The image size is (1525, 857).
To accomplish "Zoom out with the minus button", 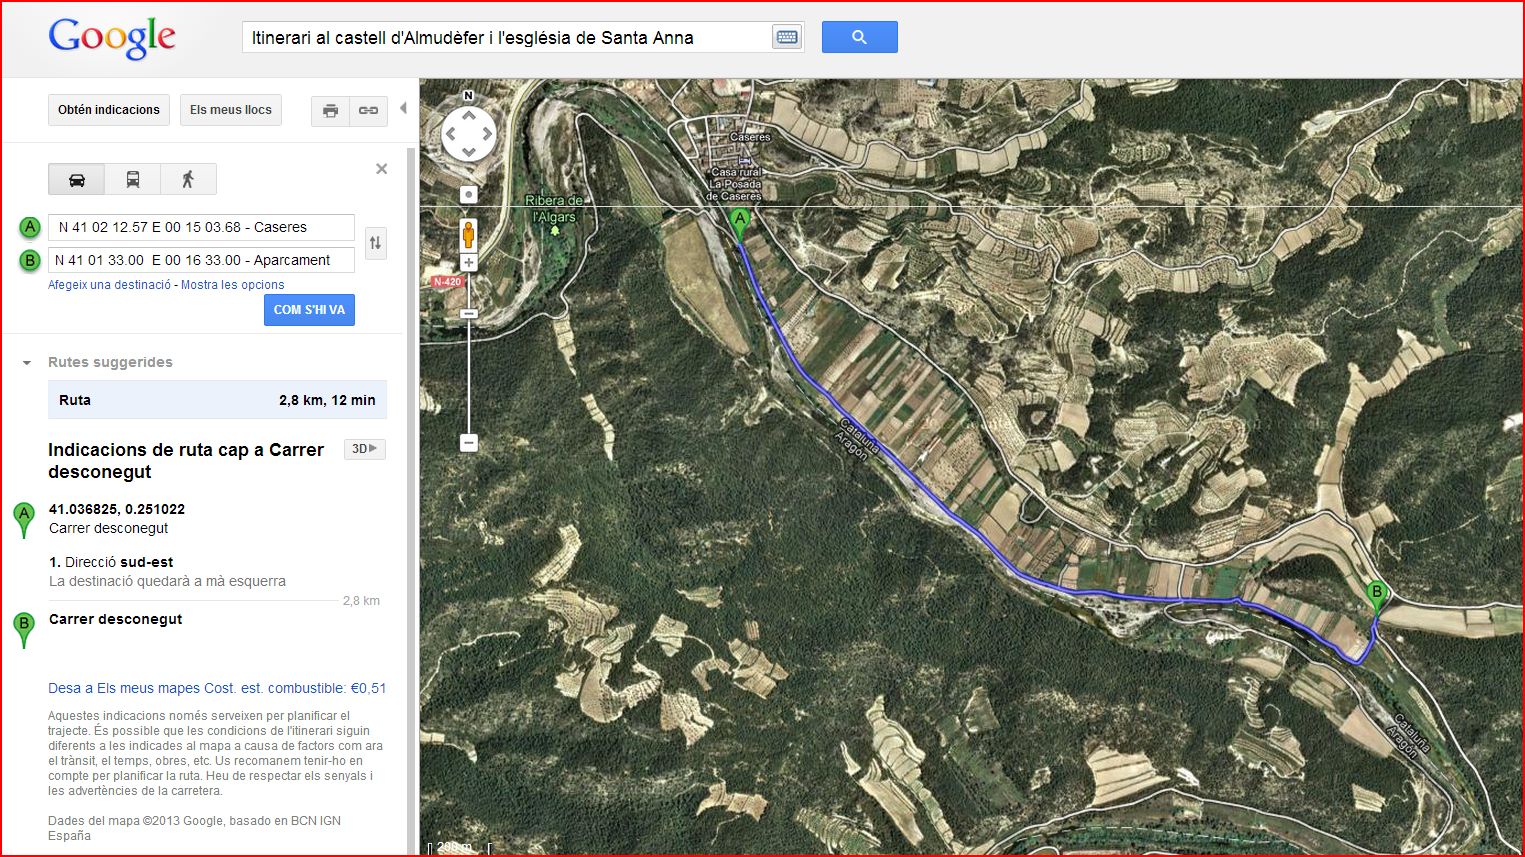I will pos(468,442).
